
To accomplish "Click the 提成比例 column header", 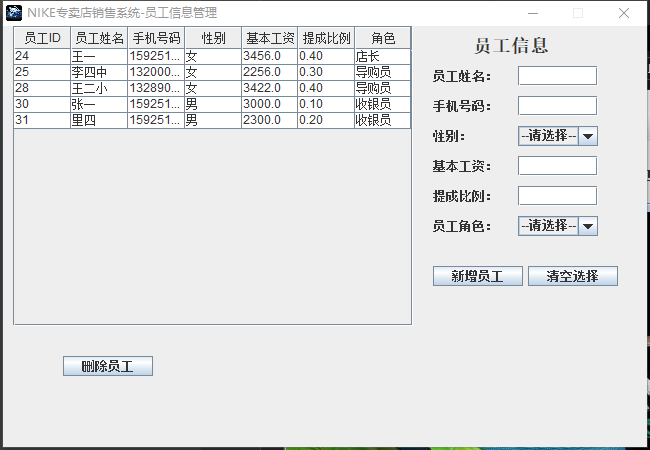I will pos(326,38).
